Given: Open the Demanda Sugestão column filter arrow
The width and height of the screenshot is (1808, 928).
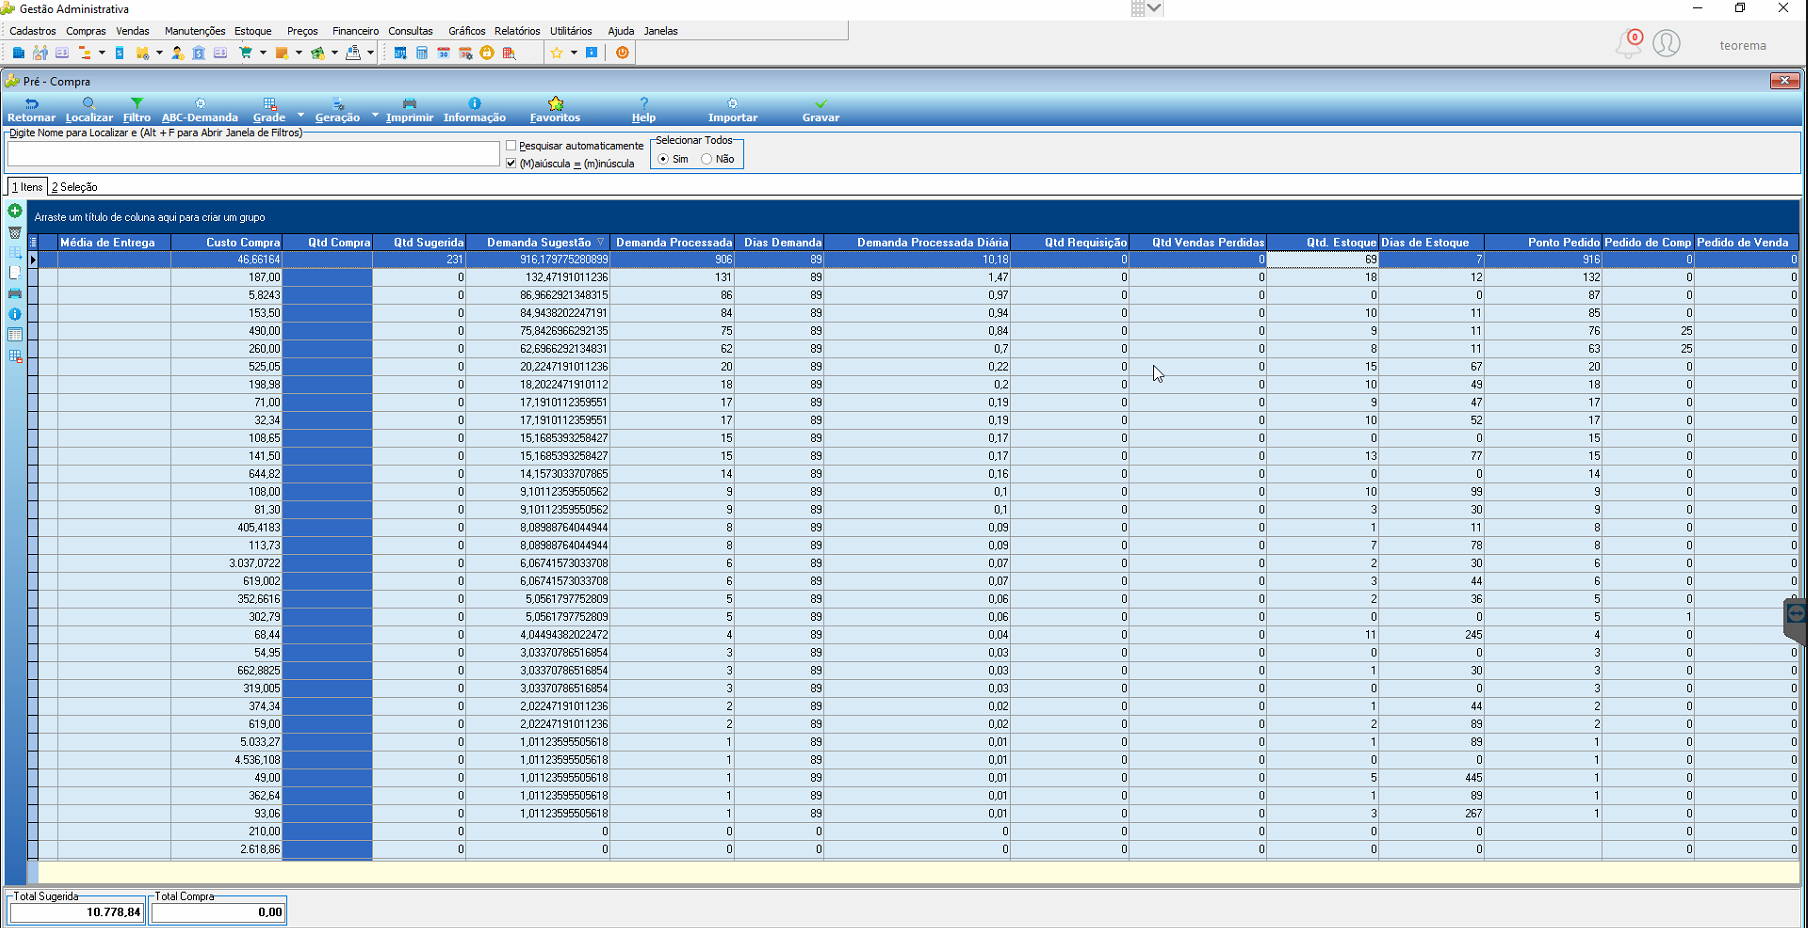Looking at the screenshot, I should pos(600,242).
